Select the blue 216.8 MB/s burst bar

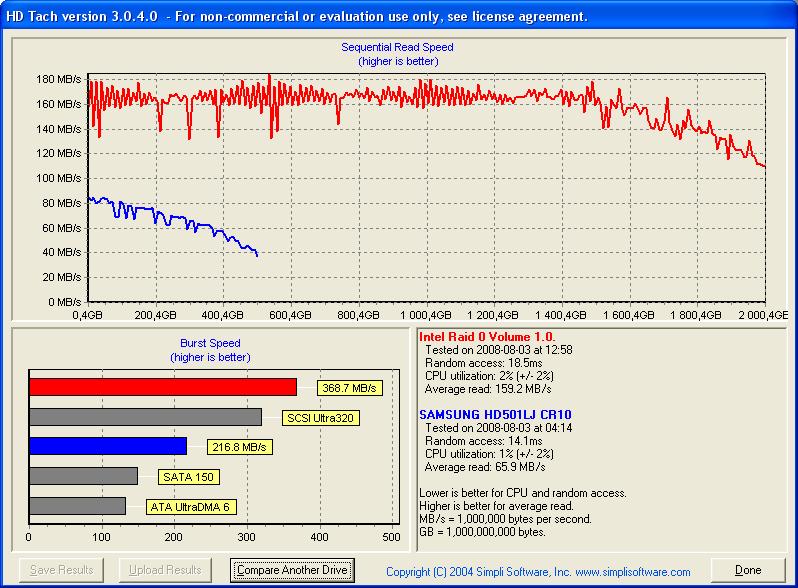[x=108, y=446]
